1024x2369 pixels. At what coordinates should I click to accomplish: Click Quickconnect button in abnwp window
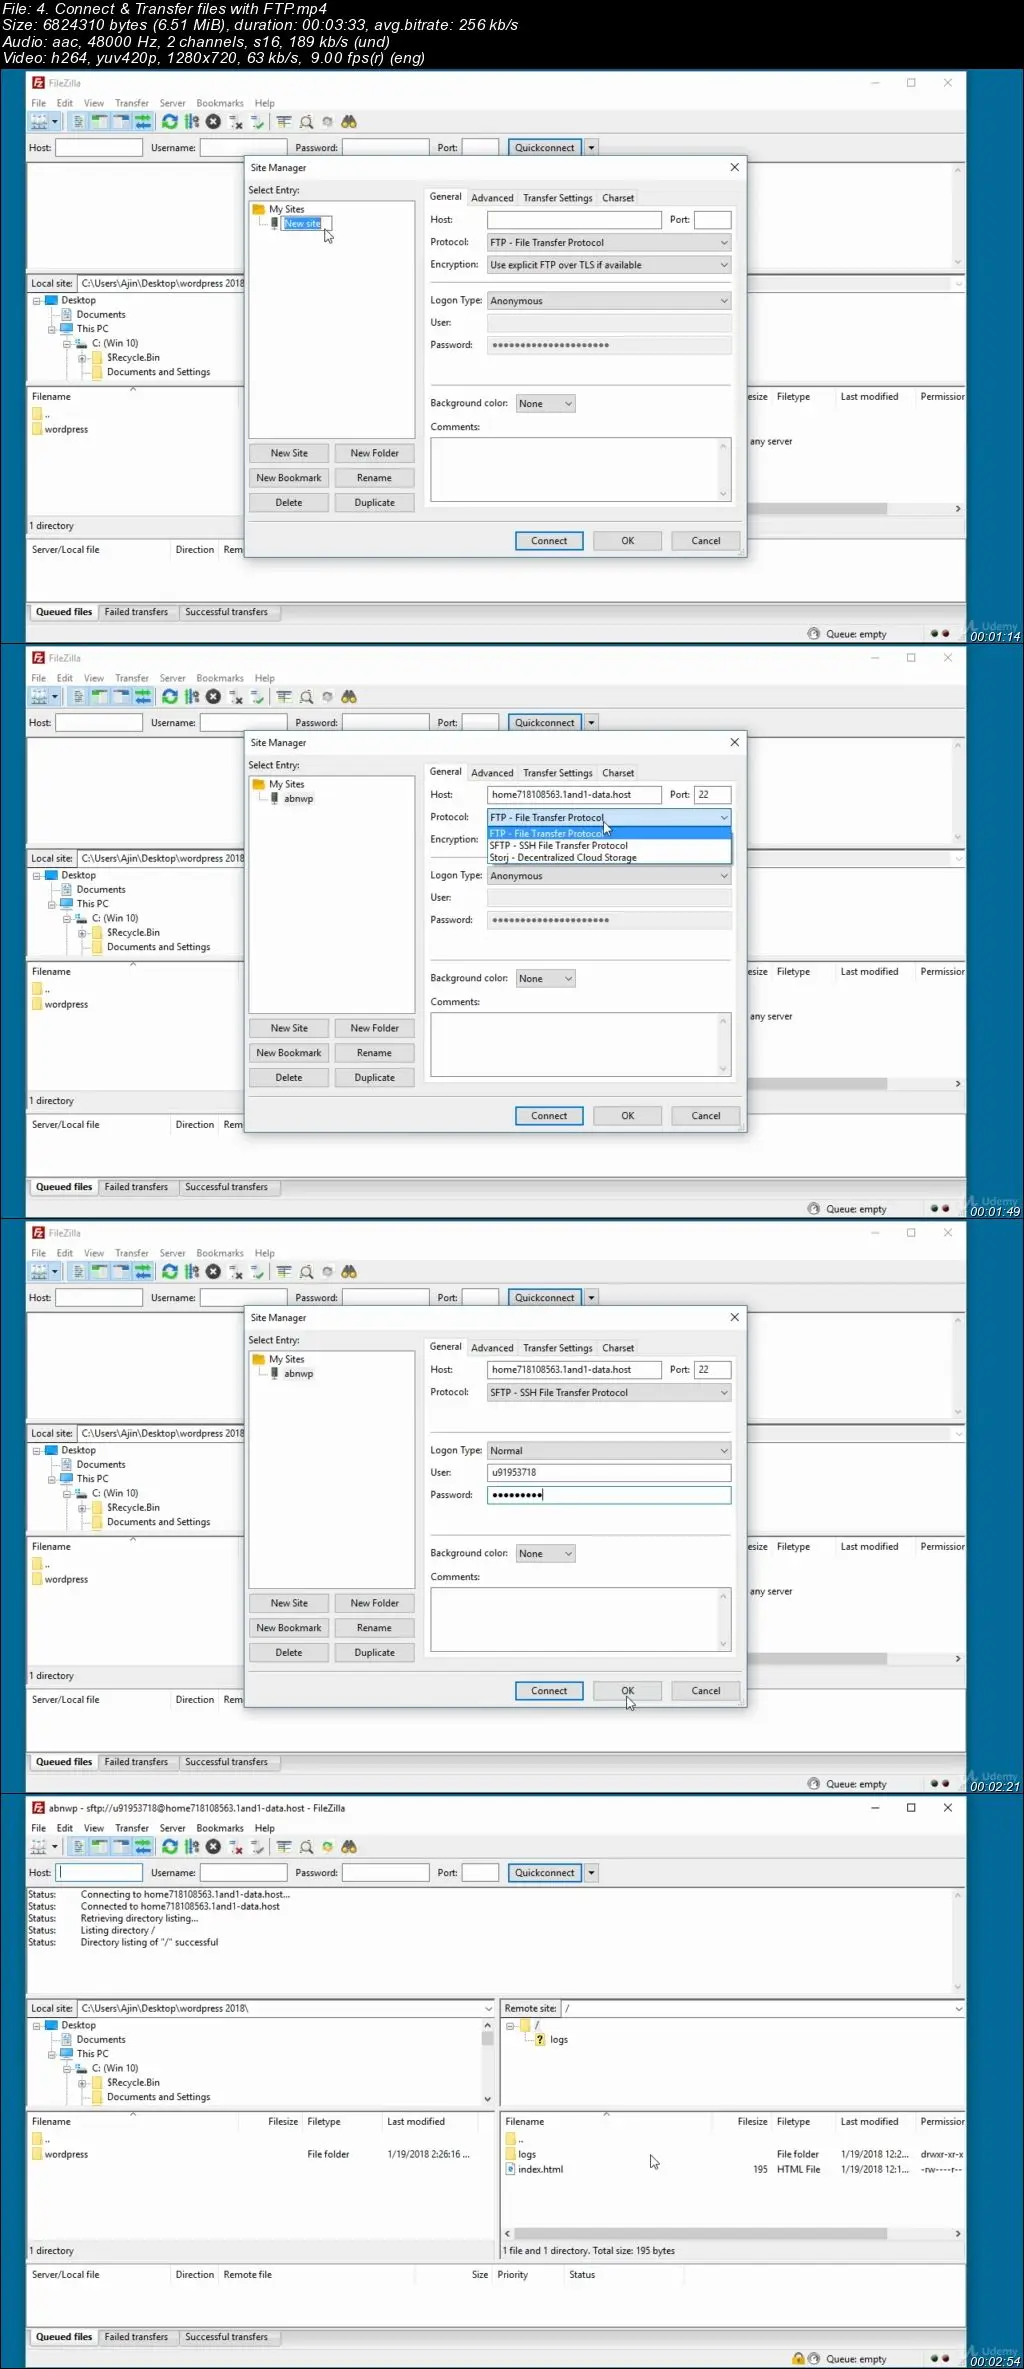(x=545, y=1872)
